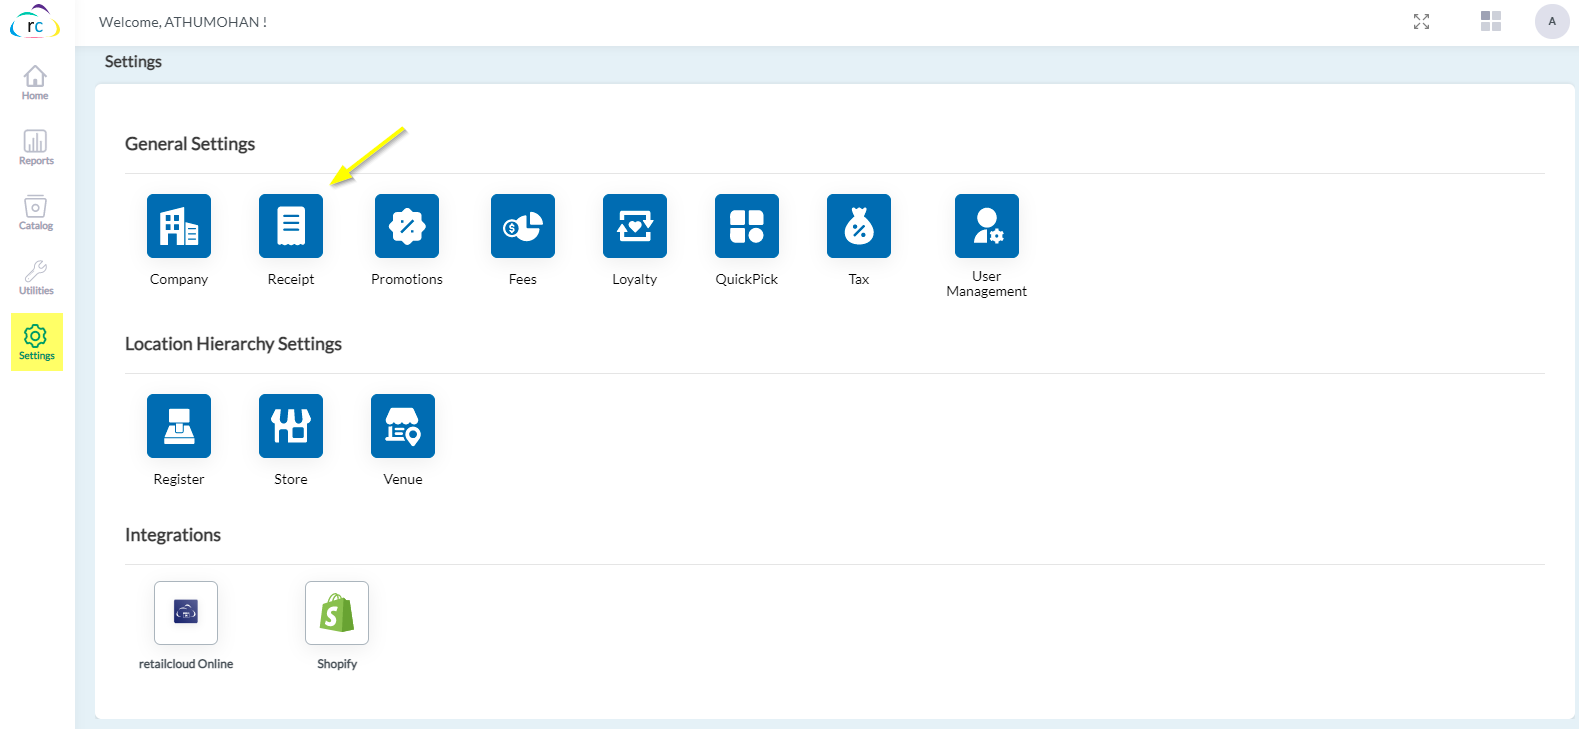Open Reports from the sidebar
The height and width of the screenshot is (729, 1579).
pyautogui.click(x=36, y=148)
